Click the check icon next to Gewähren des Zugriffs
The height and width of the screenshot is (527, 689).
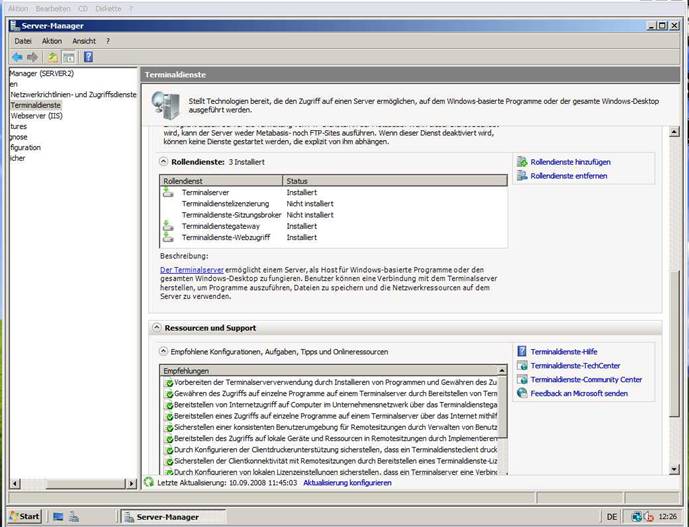point(169,394)
